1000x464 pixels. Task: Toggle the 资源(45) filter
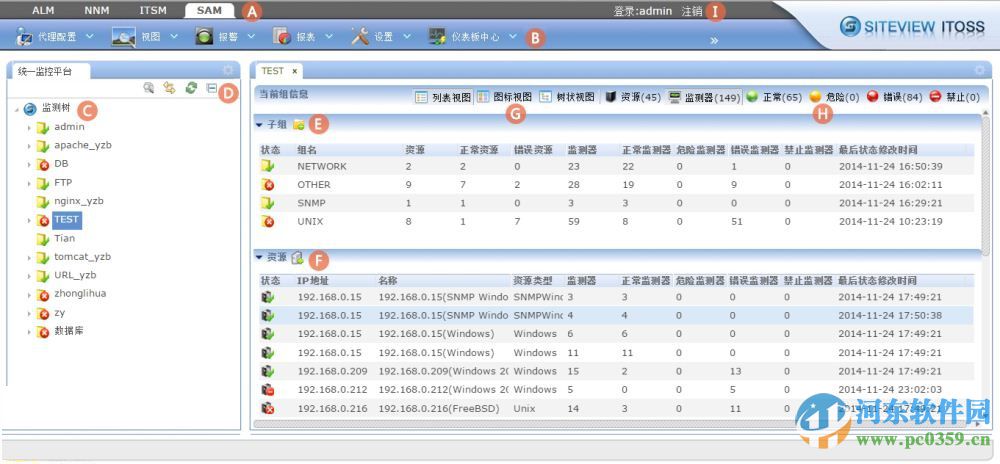point(633,97)
